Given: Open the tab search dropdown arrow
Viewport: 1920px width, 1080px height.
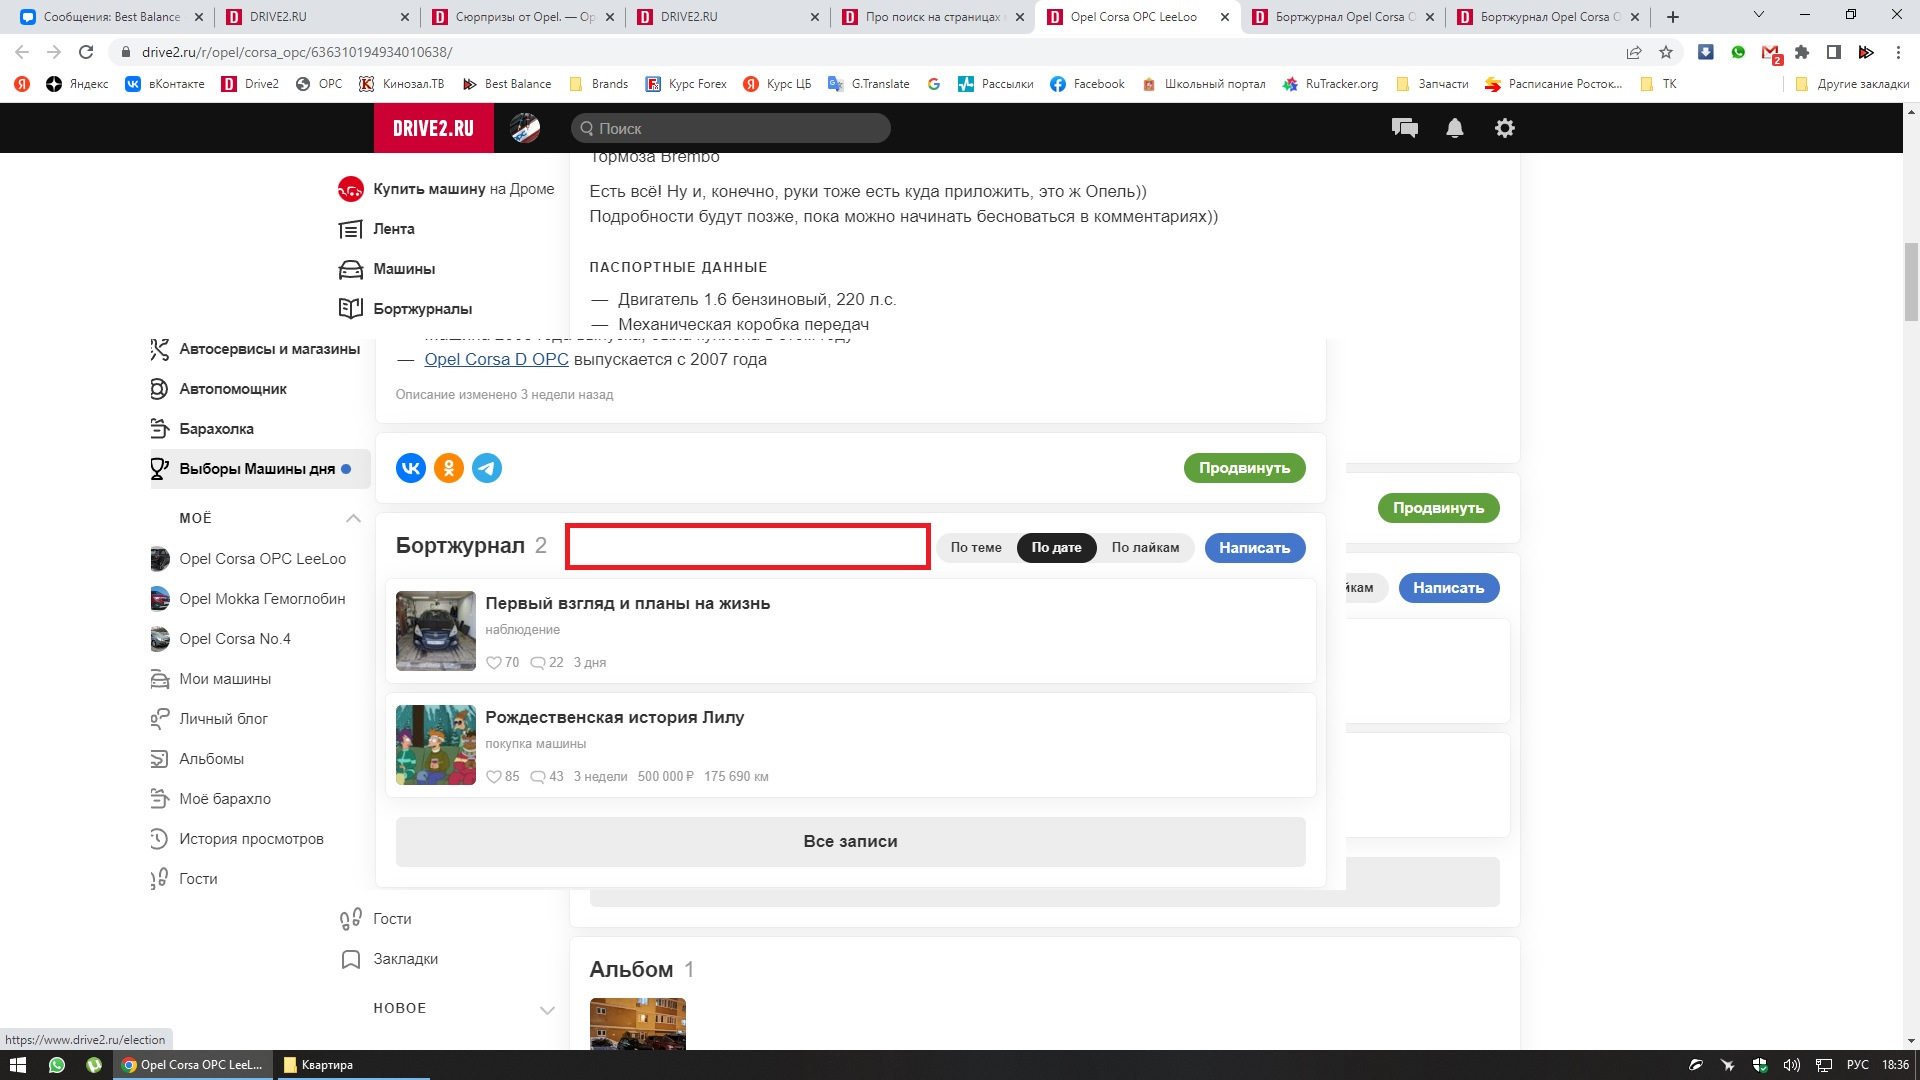Looking at the screenshot, I should (1759, 15).
